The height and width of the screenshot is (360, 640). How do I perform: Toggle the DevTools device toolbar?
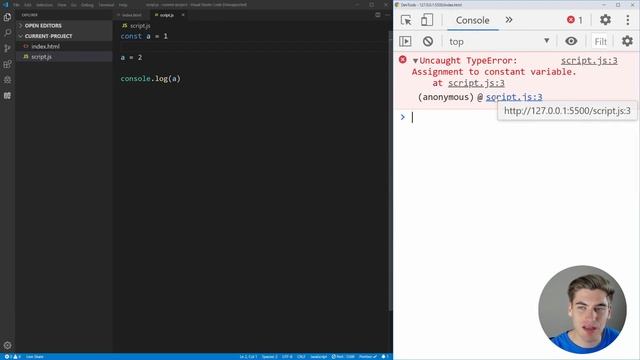(x=427, y=20)
